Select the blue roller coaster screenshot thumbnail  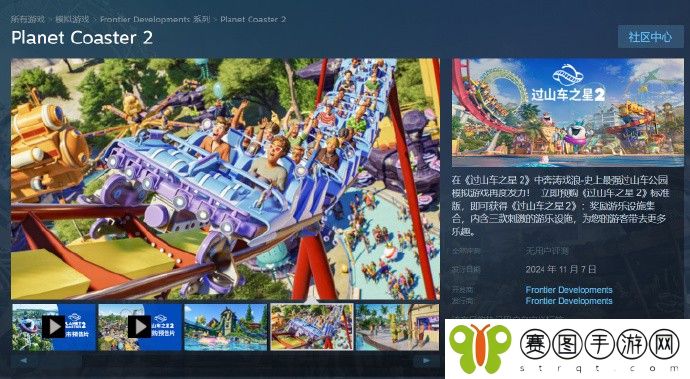point(312,327)
